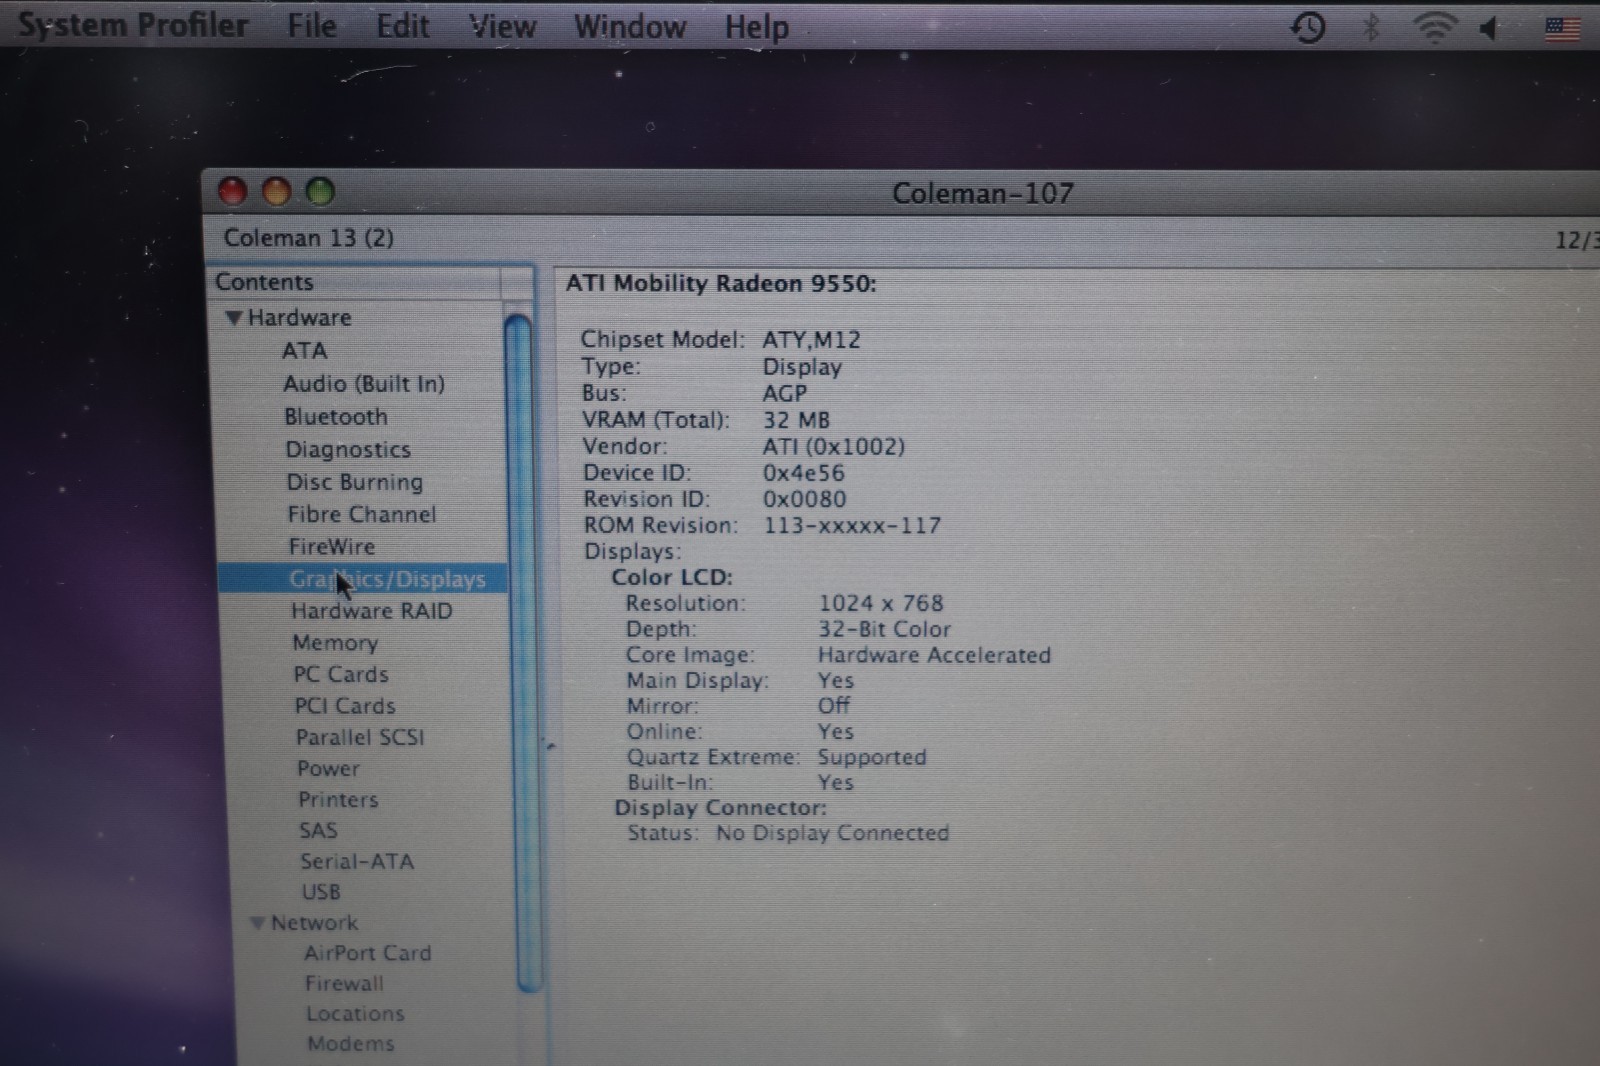Viewport: 1600px width, 1066px height.
Task: Select Audio (Built In) item
Action: coord(364,384)
